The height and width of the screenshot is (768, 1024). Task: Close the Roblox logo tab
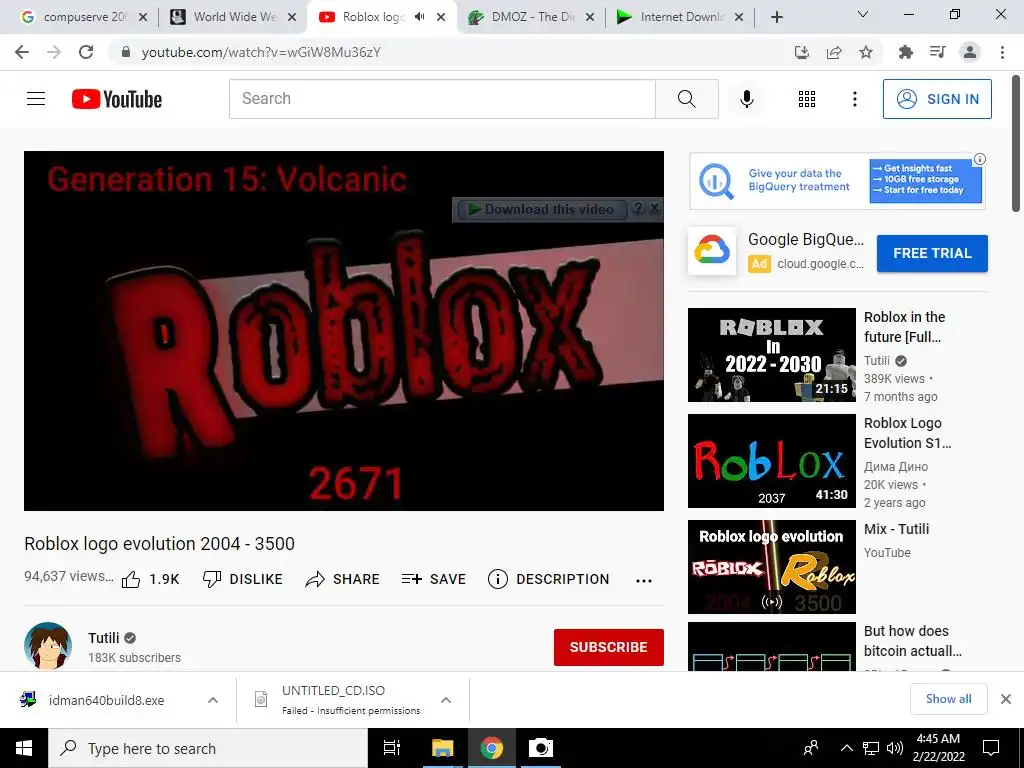441,17
